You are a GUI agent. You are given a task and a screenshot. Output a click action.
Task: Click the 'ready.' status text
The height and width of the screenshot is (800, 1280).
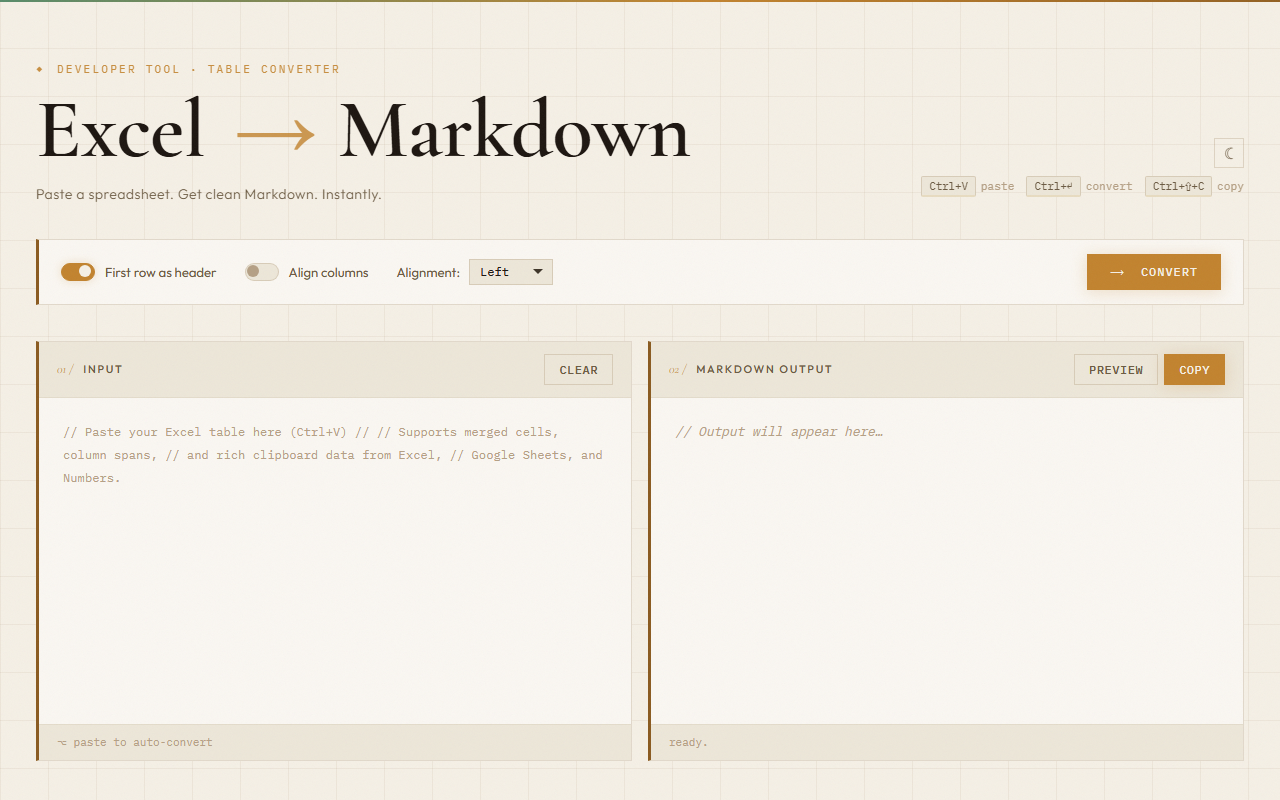688,742
